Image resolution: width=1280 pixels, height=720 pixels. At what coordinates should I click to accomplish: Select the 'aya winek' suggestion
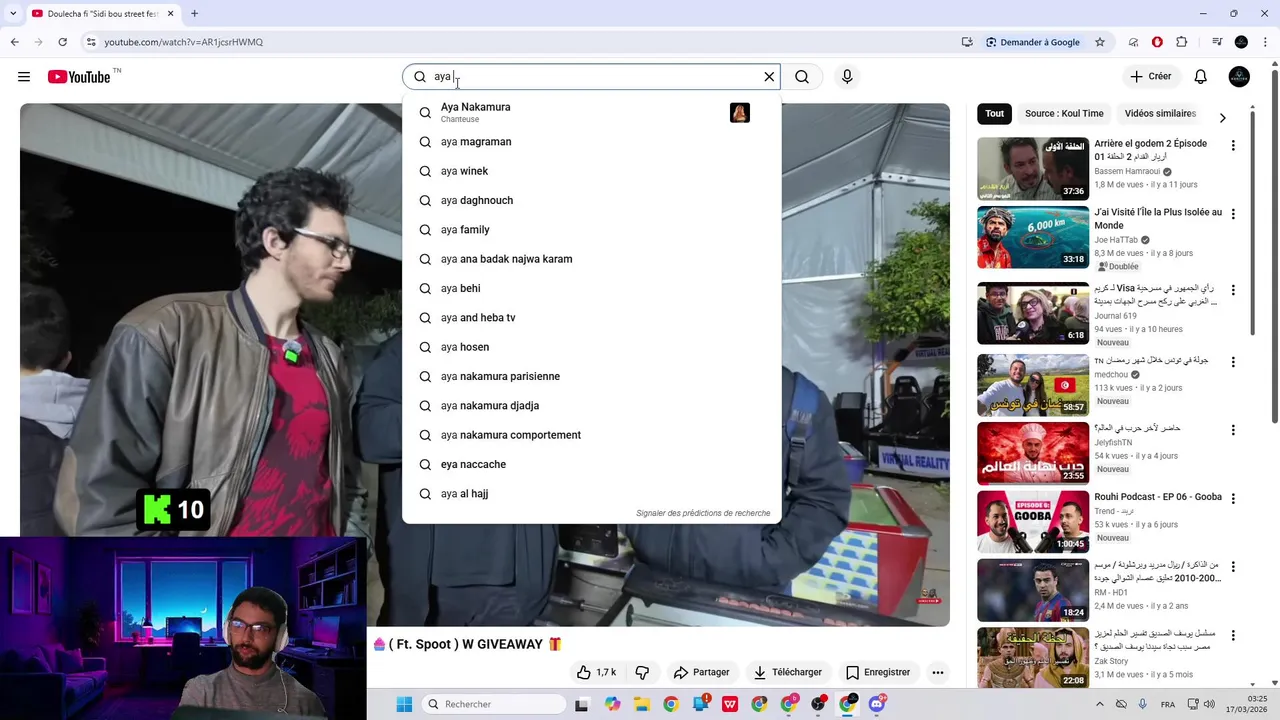(592, 171)
